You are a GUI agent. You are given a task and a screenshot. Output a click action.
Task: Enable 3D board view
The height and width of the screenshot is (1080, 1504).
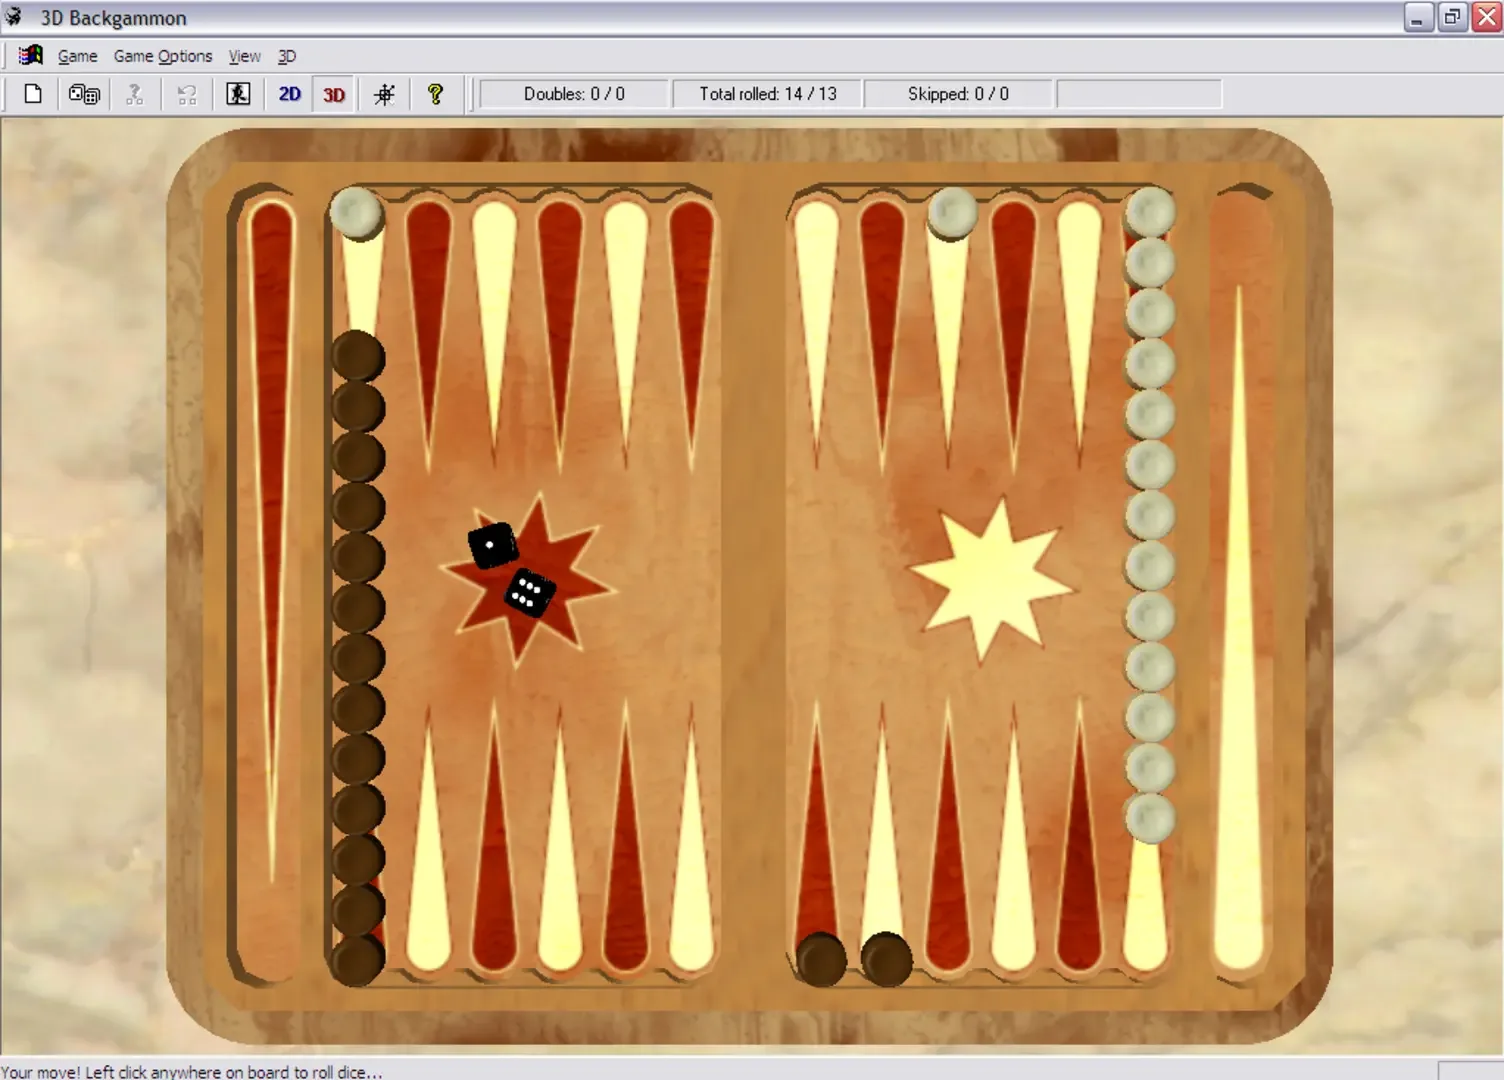pos(333,93)
